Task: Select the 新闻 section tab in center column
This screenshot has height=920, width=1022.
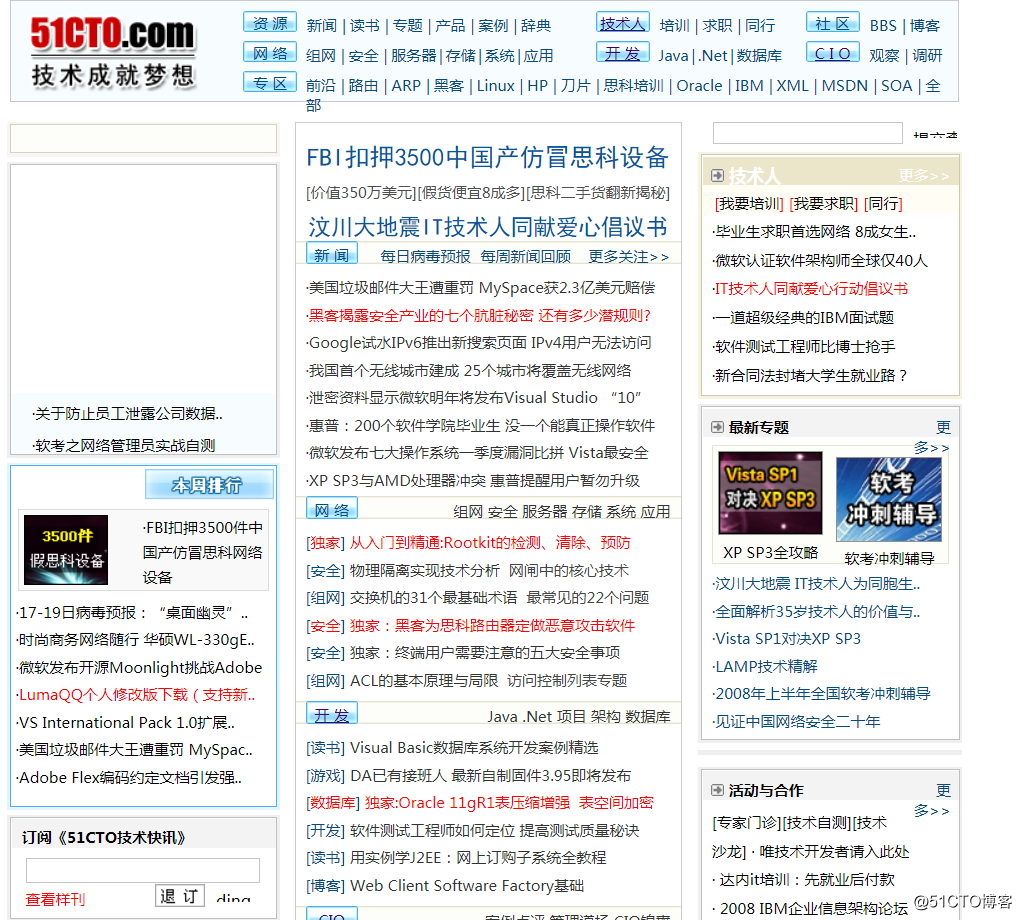Action: click(x=332, y=255)
